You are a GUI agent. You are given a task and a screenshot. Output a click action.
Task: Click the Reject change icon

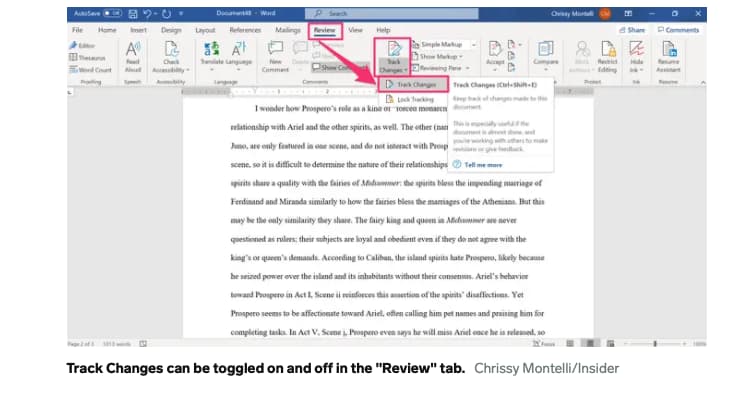[x=512, y=45]
